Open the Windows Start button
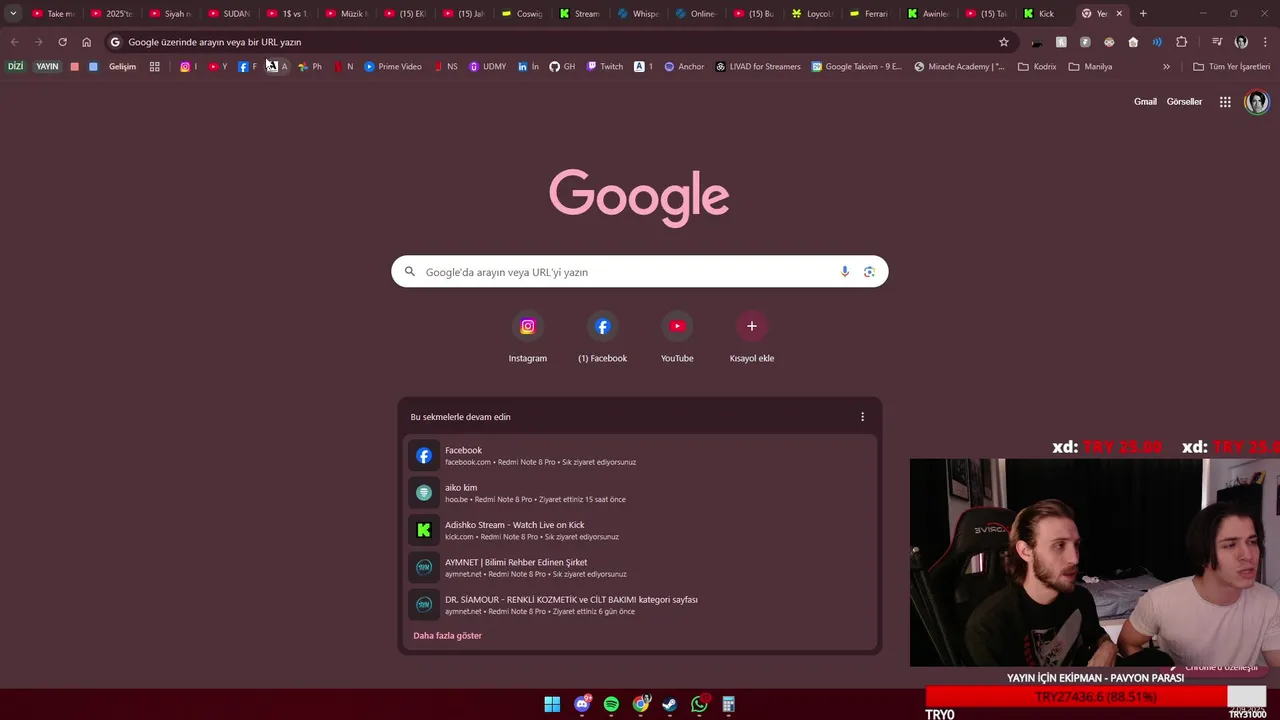The height and width of the screenshot is (720, 1280). click(552, 705)
